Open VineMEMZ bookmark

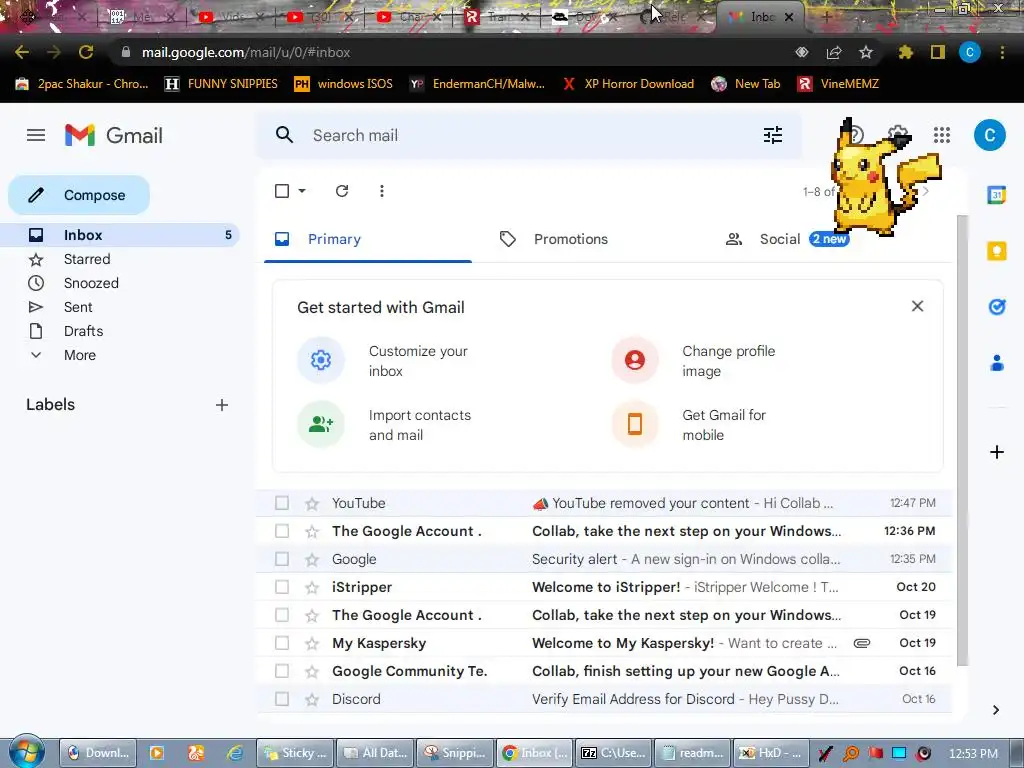839,84
